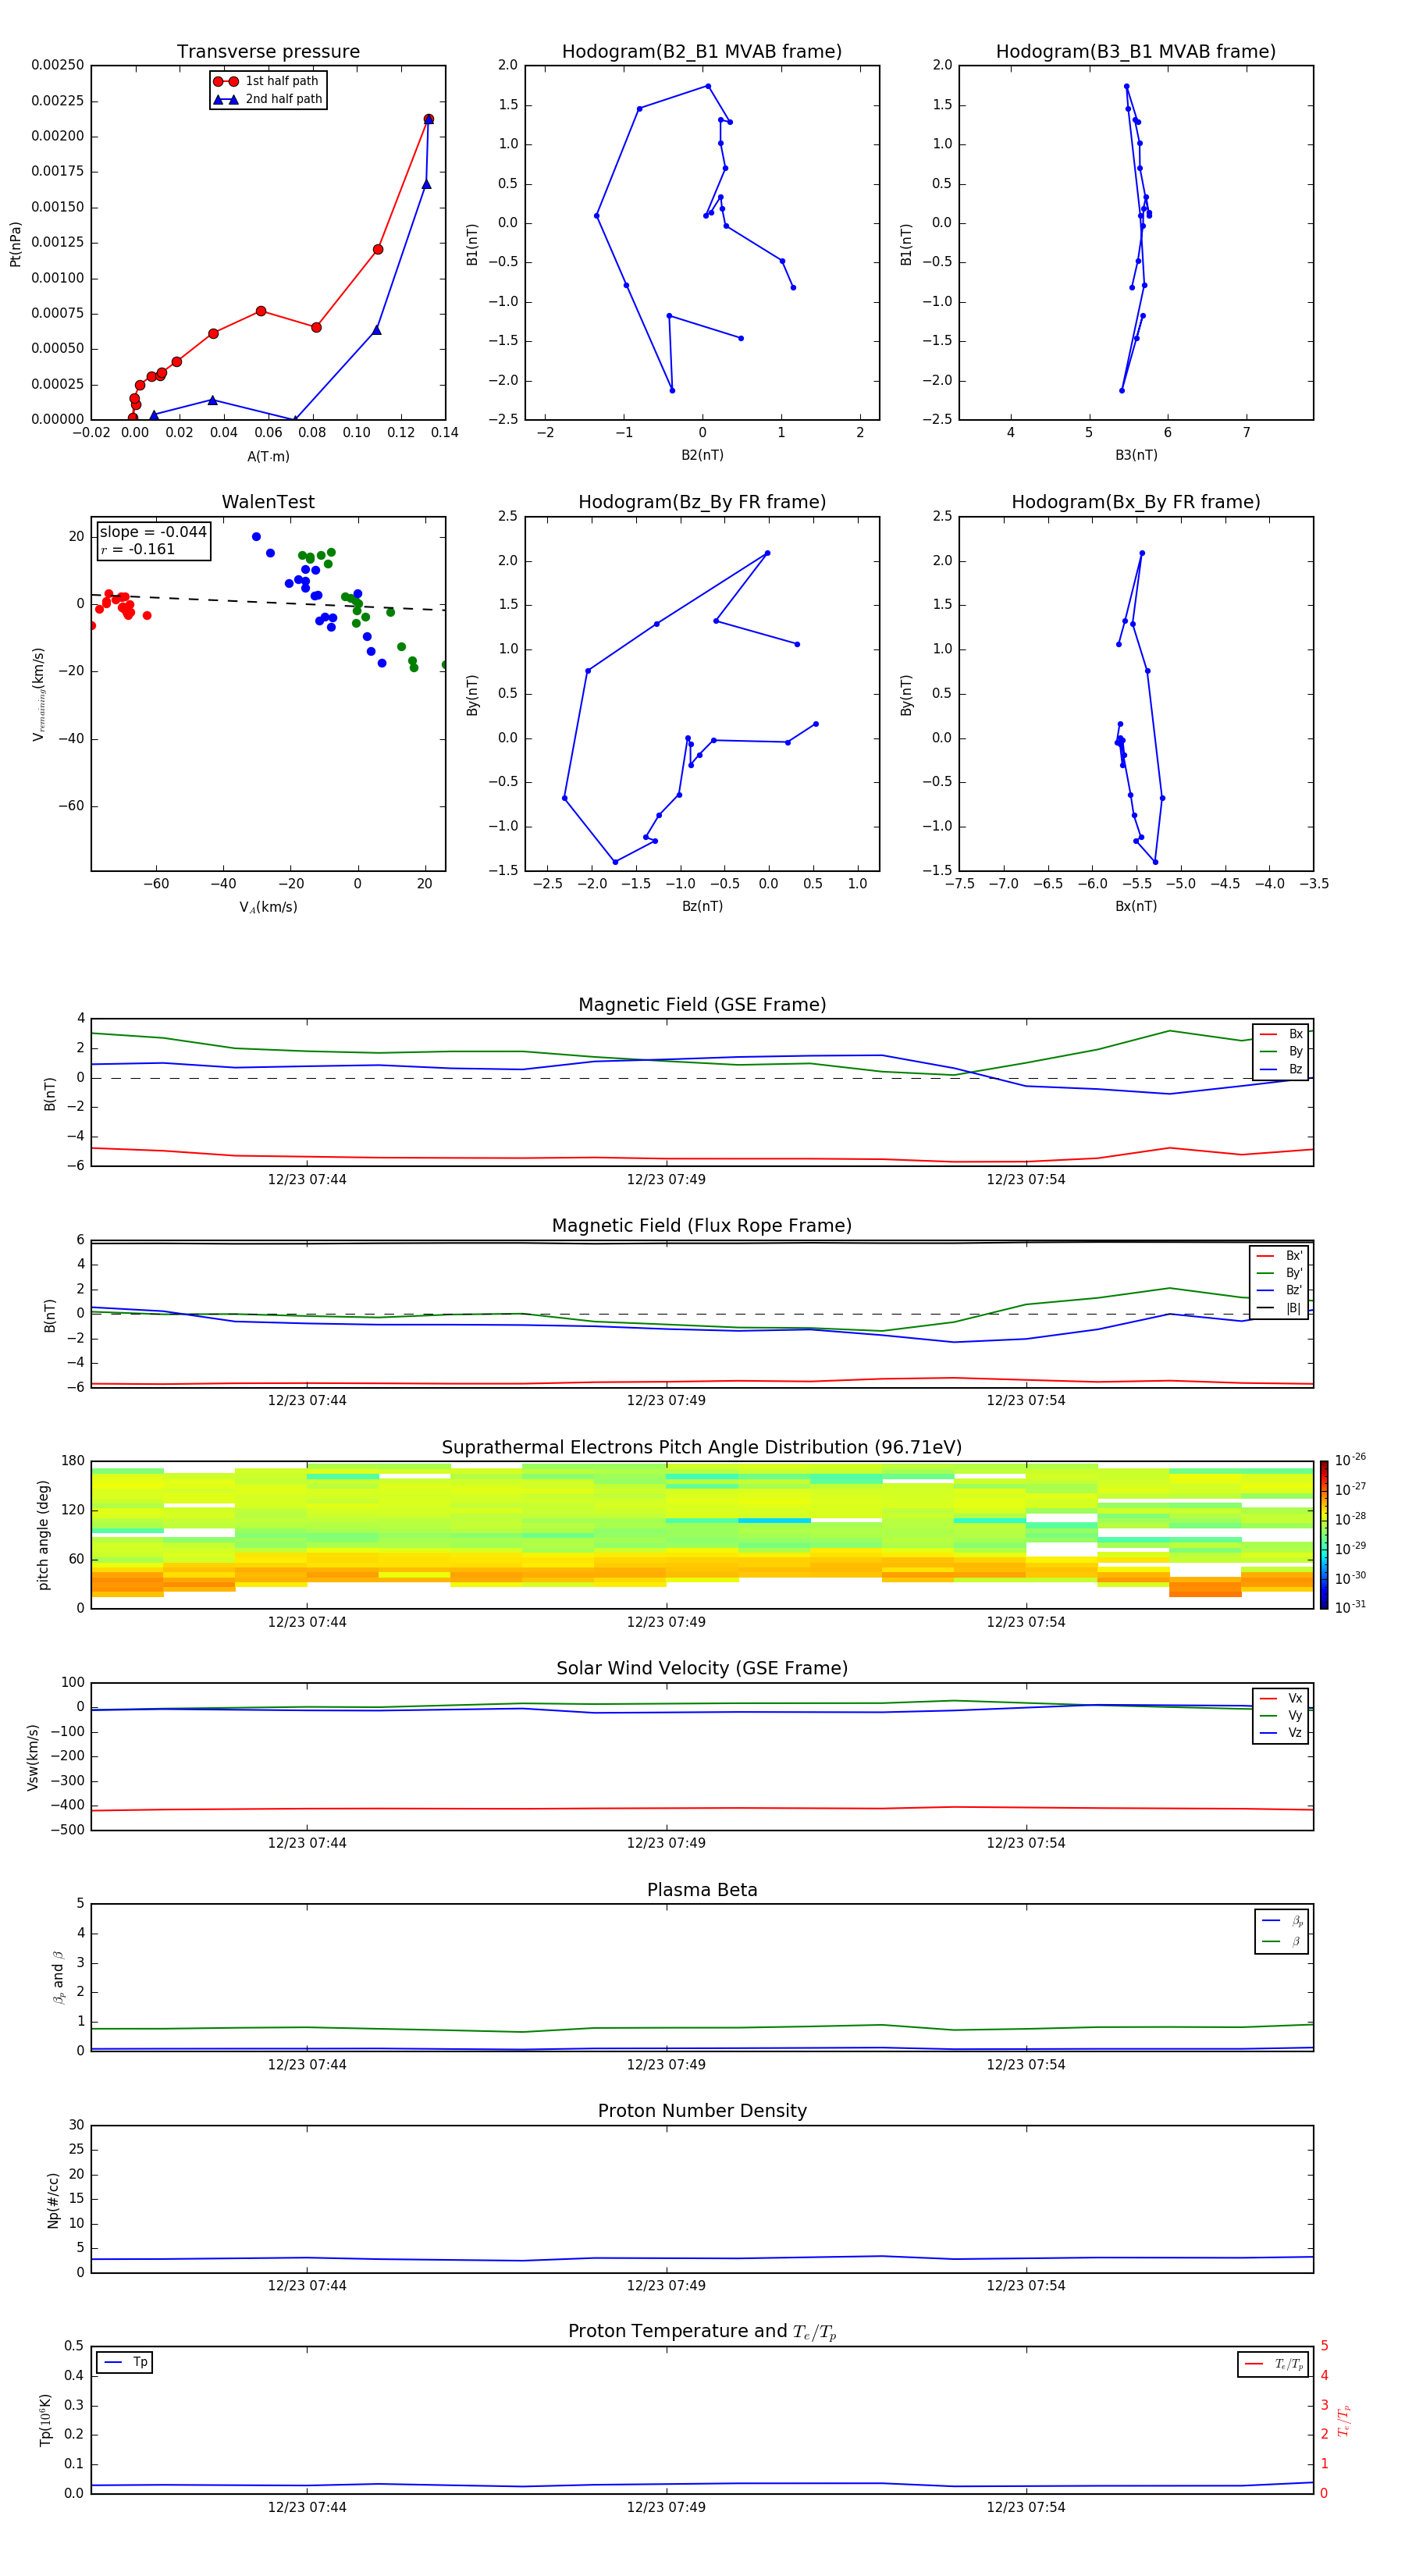Click the "Pt(nPa)" y-axis label
This screenshot has height=2576, width=1405.
click(x=15, y=244)
